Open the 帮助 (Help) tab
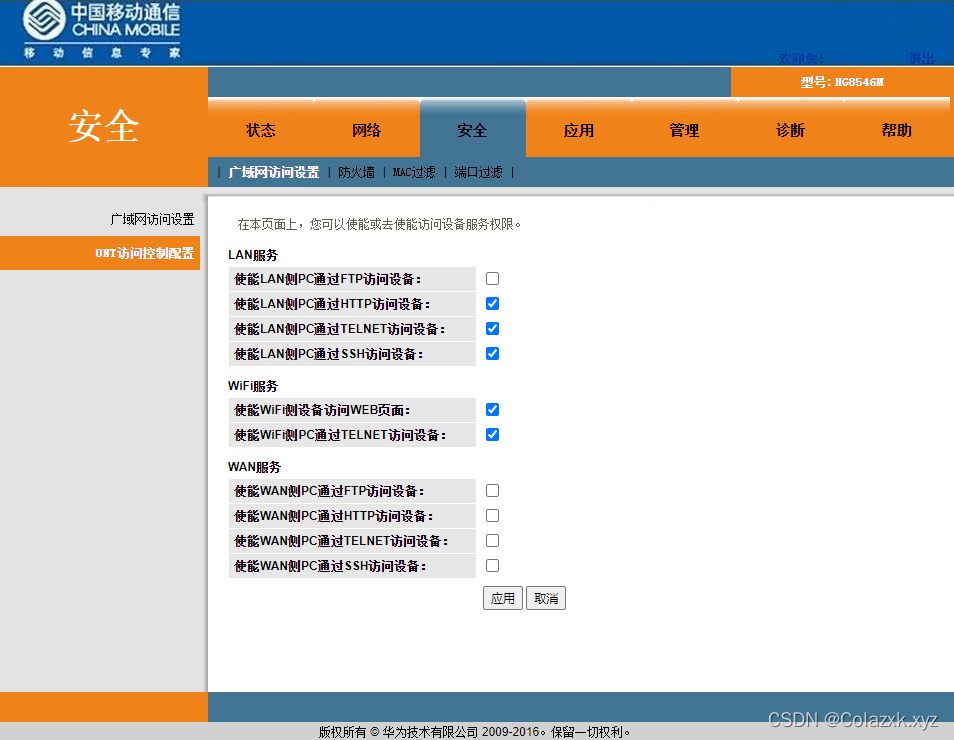Image resolution: width=954 pixels, height=740 pixels. (896, 128)
